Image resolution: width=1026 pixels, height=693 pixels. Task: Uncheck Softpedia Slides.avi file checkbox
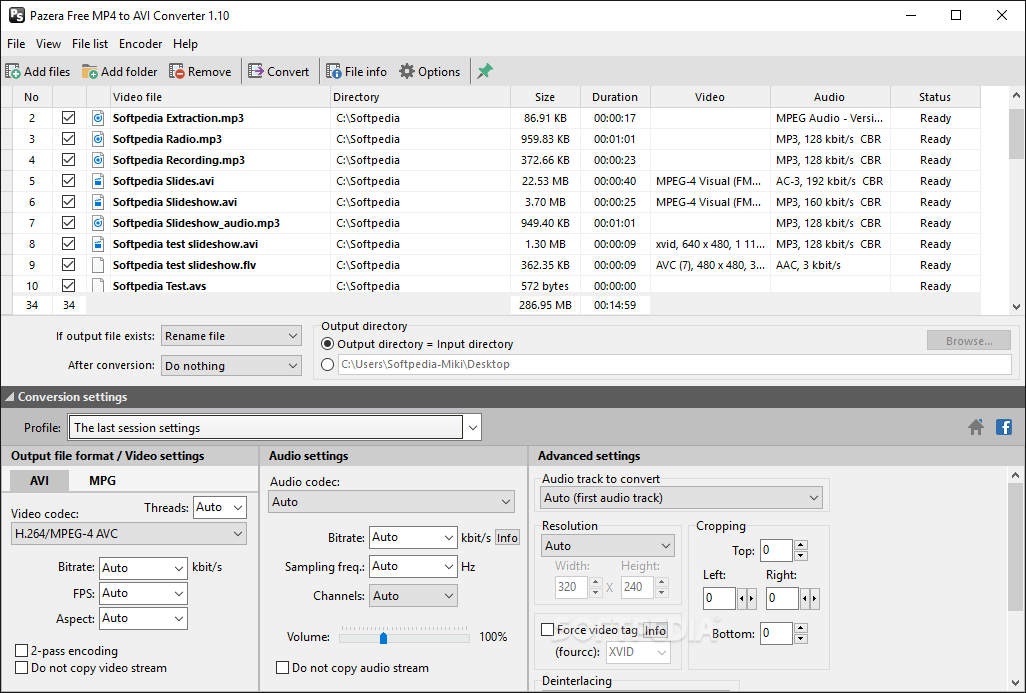click(68, 181)
